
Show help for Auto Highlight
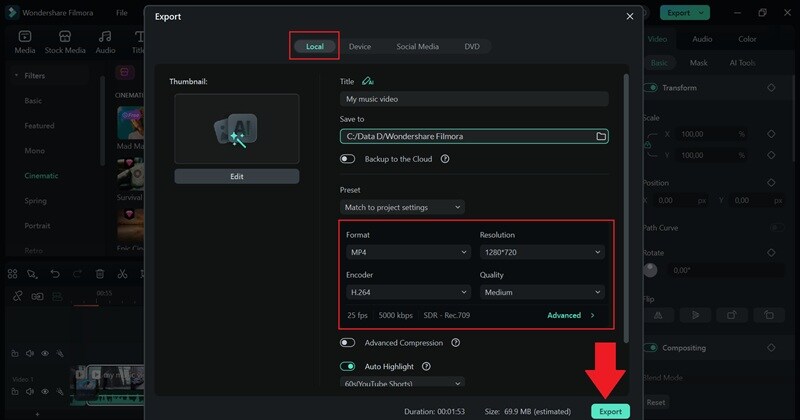[x=426, y=366]
